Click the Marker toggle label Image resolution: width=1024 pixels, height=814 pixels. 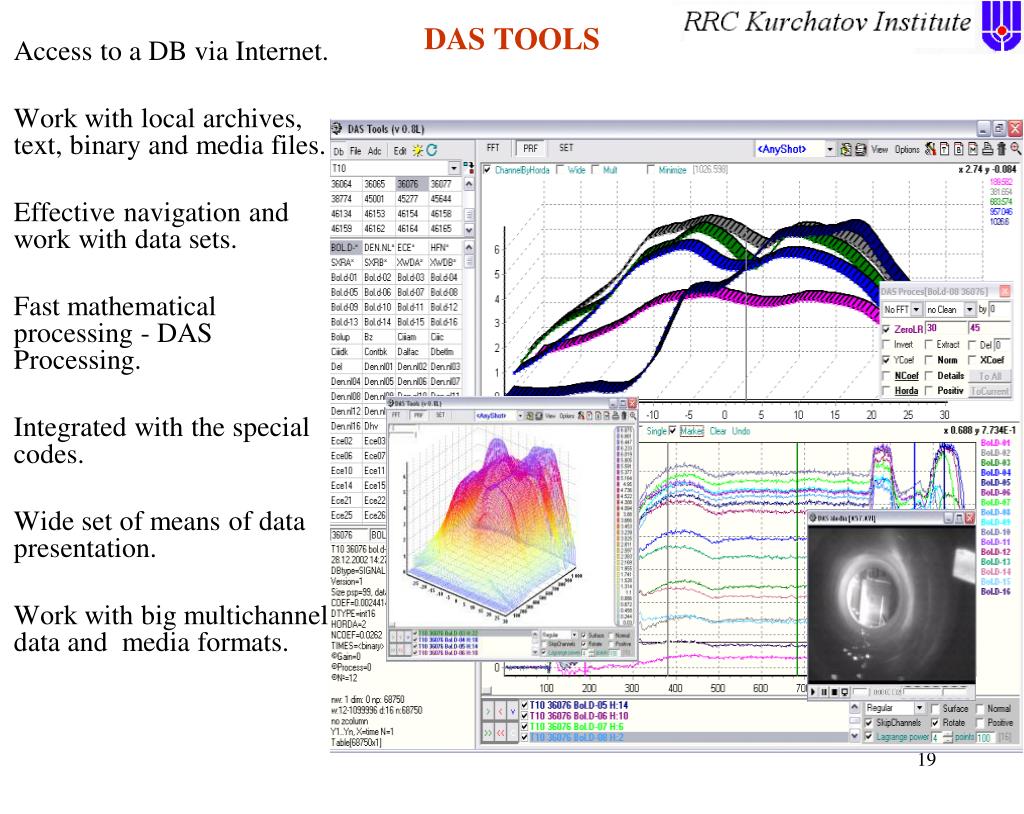pos(692,431)
